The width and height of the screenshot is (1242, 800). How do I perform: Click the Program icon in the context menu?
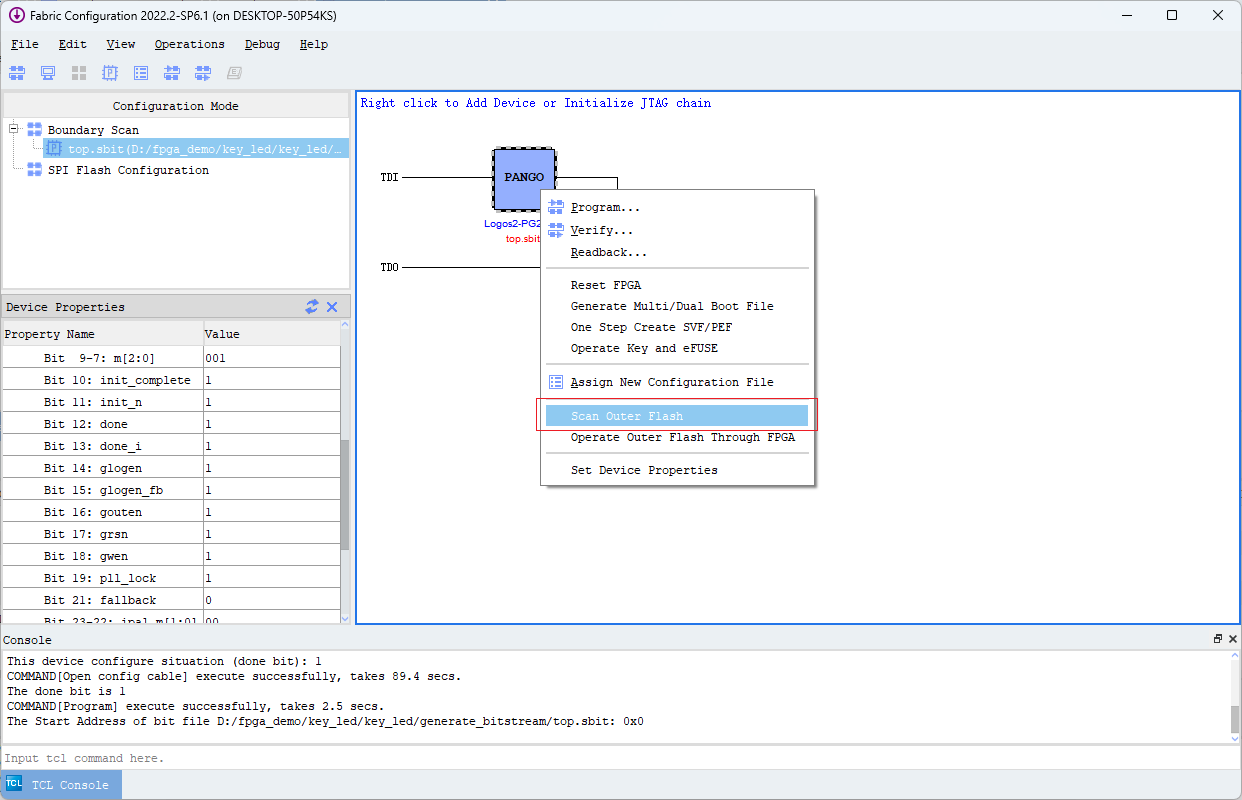tap(556, 206)
